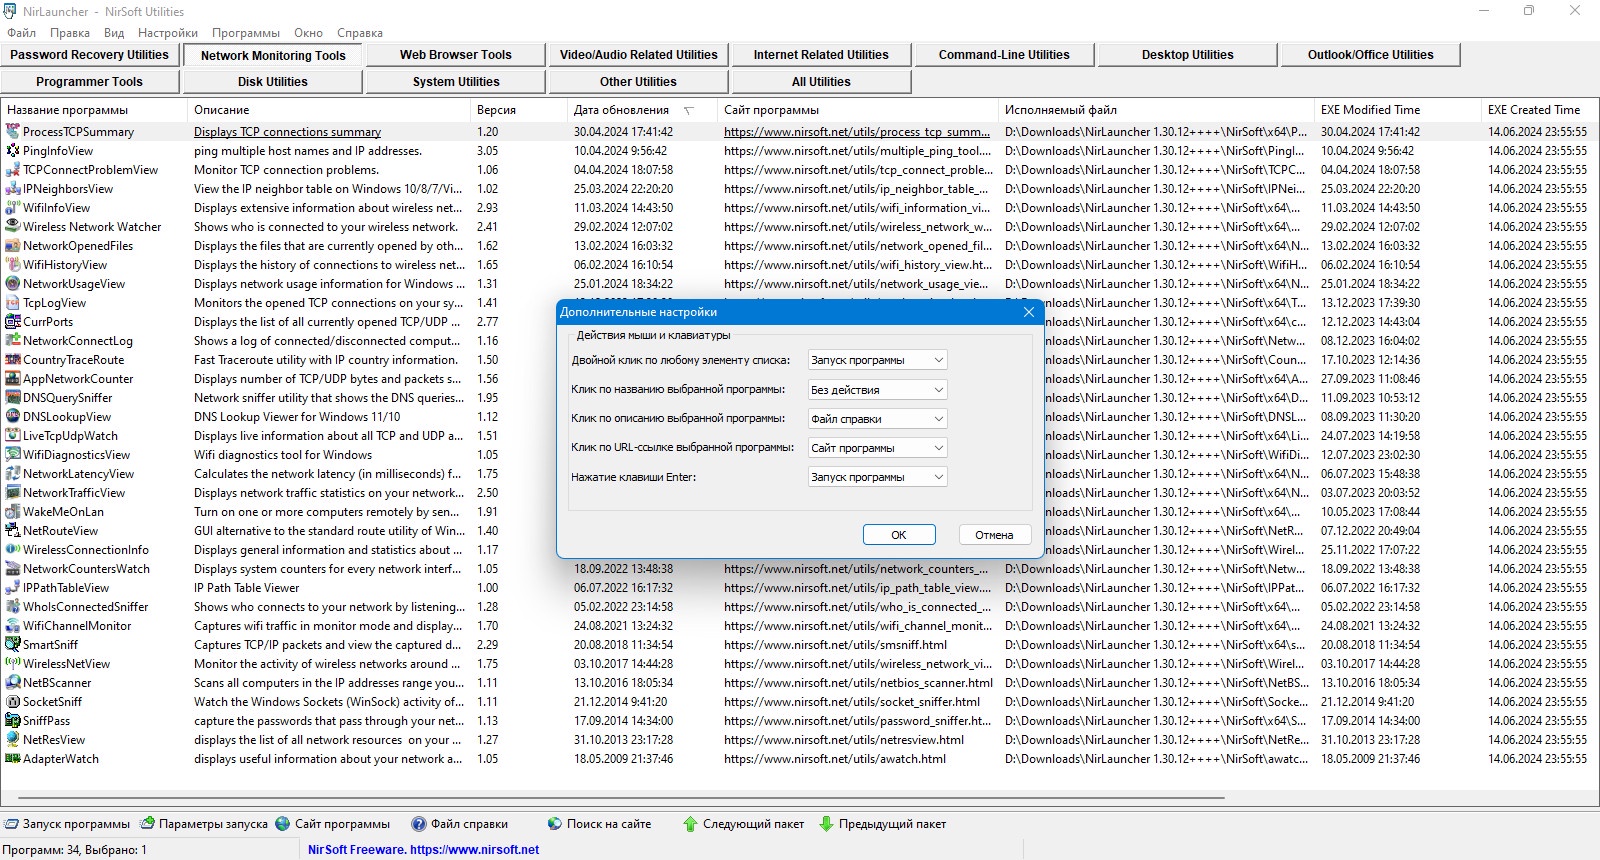
Task: Open the process_tcp_summary URL link
Action: click(x=857, y=132)
